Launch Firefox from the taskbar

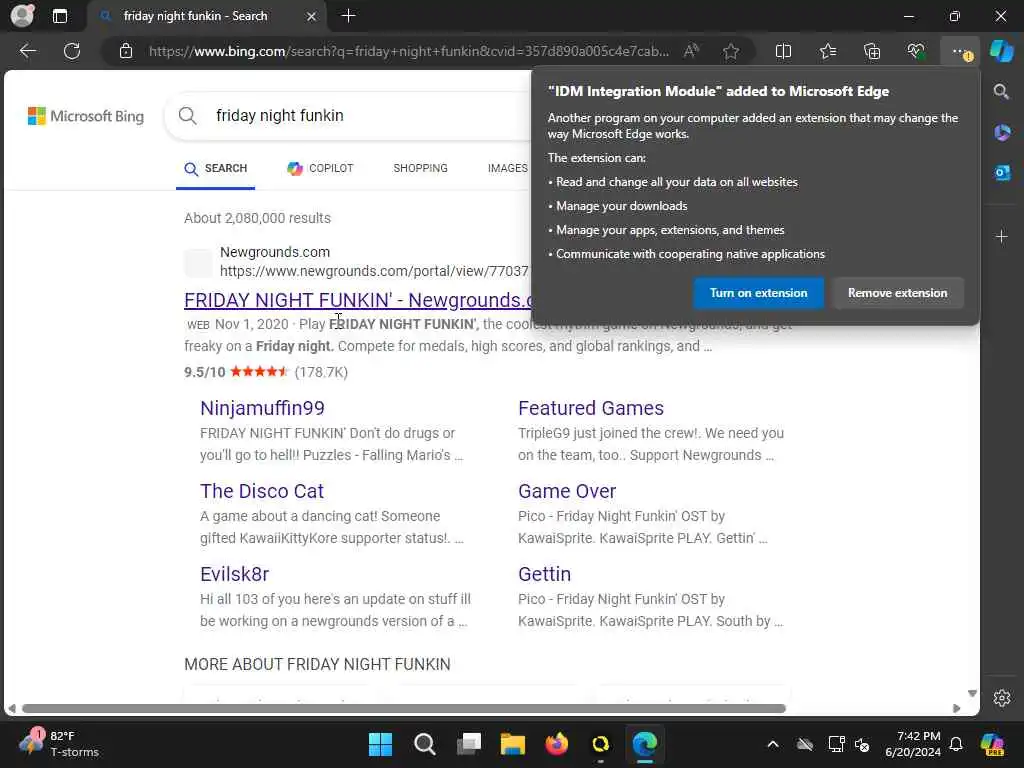556,744
